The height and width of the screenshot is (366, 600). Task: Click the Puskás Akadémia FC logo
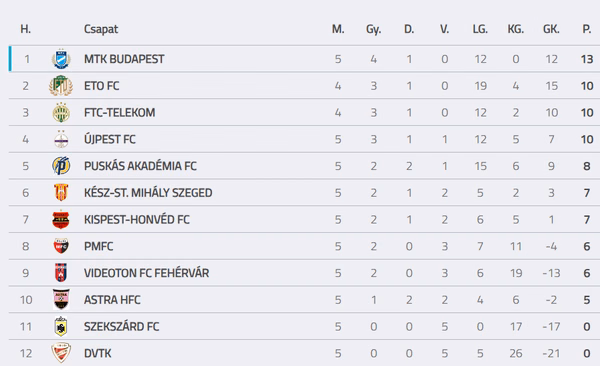pyautogui.click(x=61, y=166)
